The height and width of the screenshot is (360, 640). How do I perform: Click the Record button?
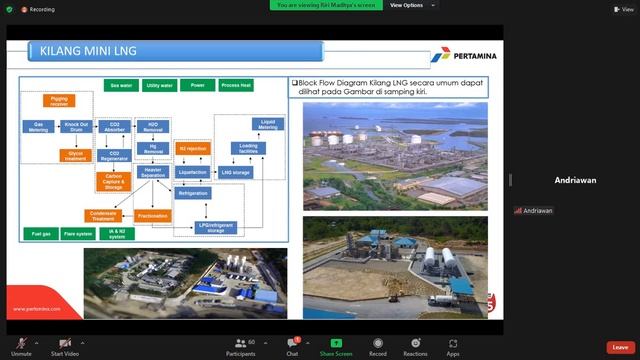tap(378, 347)
